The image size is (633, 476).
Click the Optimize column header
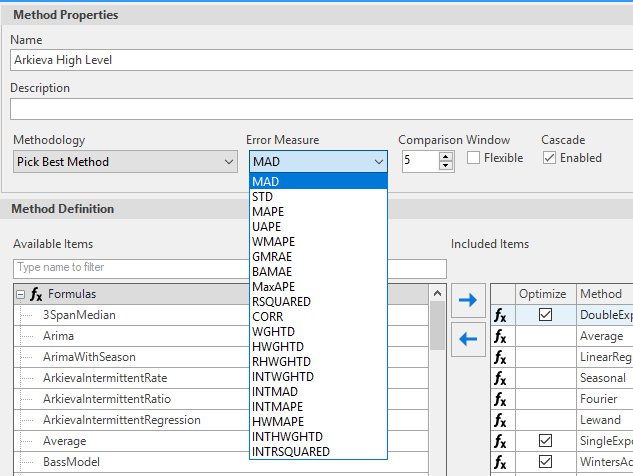(546, 294)
